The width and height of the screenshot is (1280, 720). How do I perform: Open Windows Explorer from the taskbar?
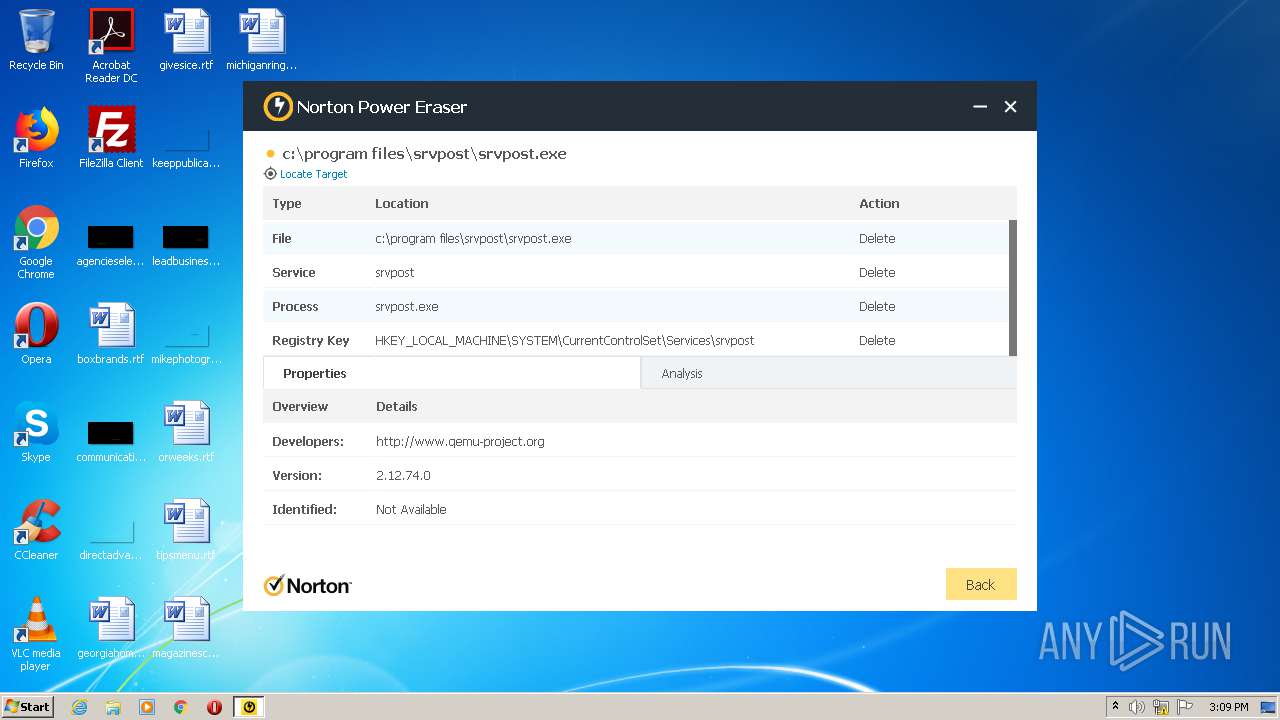pos(113,707)
